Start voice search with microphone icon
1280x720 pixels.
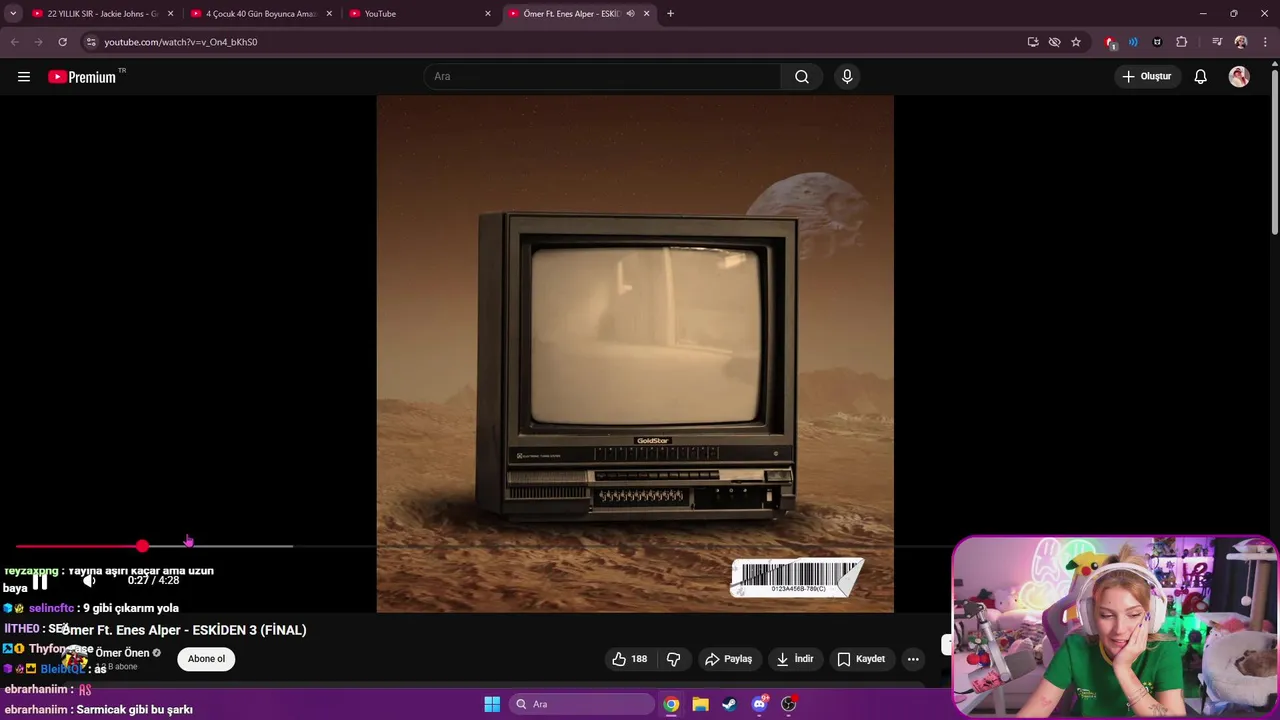click(x=847, y=77)
